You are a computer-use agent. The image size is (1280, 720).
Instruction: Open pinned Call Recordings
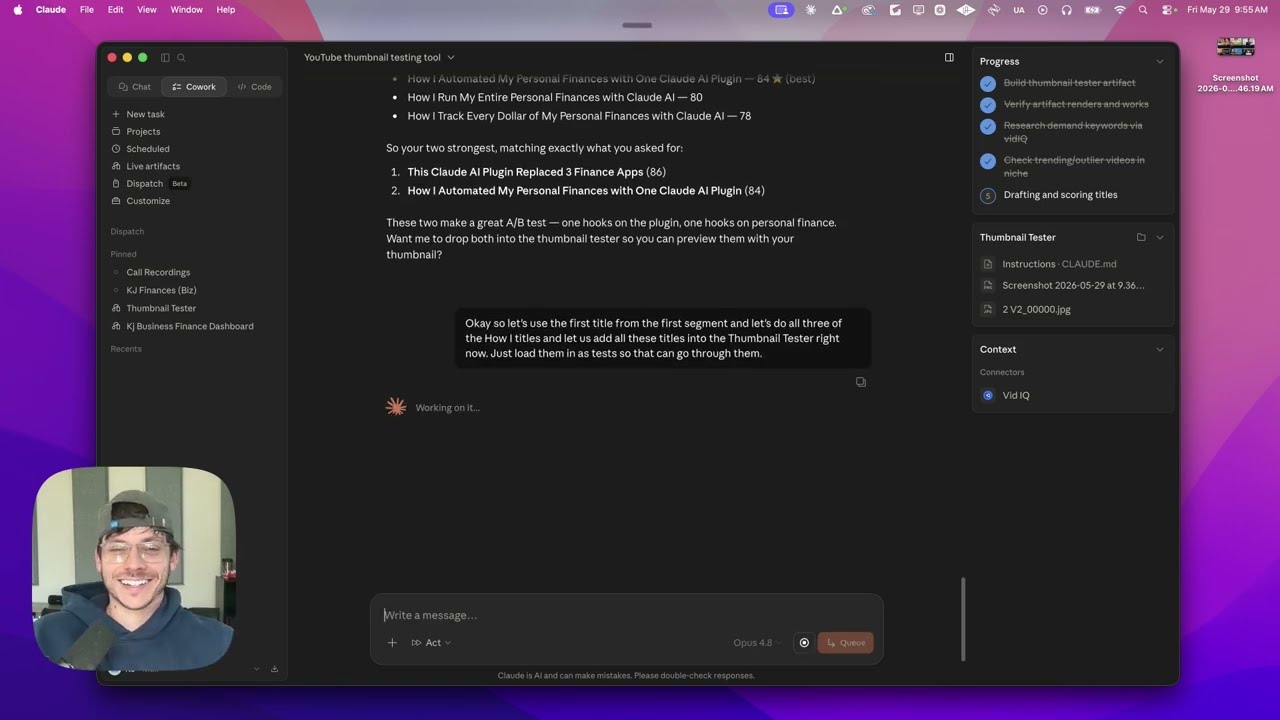click(x=158, y=272)
